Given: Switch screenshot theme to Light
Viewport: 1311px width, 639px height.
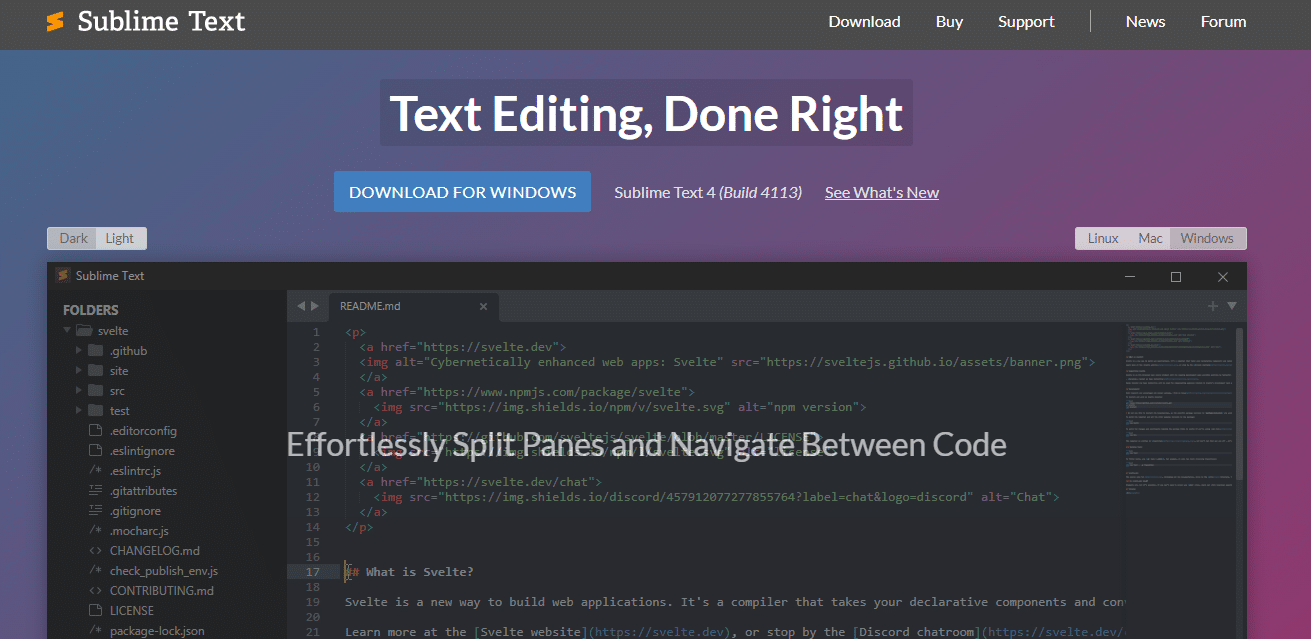Looking at the screenshot, I should point(121,238).
